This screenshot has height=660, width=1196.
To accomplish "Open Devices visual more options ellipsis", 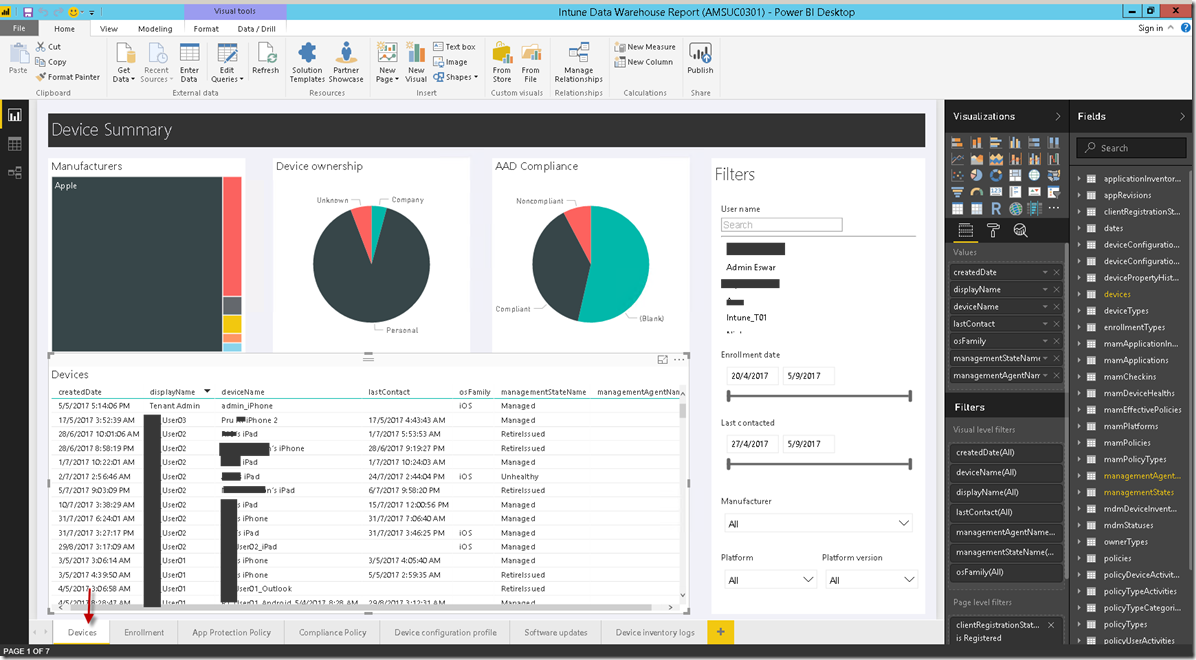I will pyautogui.click(x=679, y=359).
